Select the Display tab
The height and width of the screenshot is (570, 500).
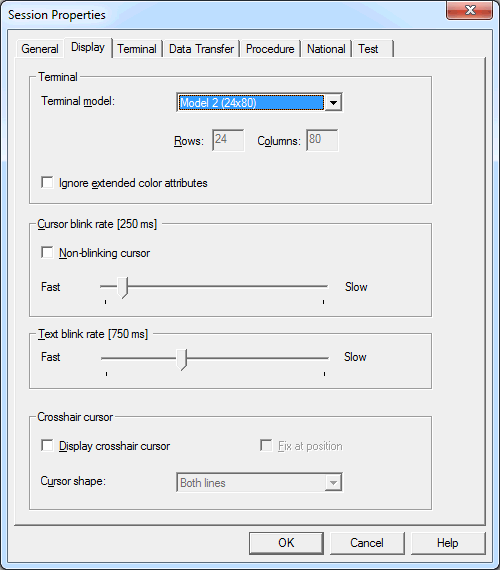tap(88, 47)
